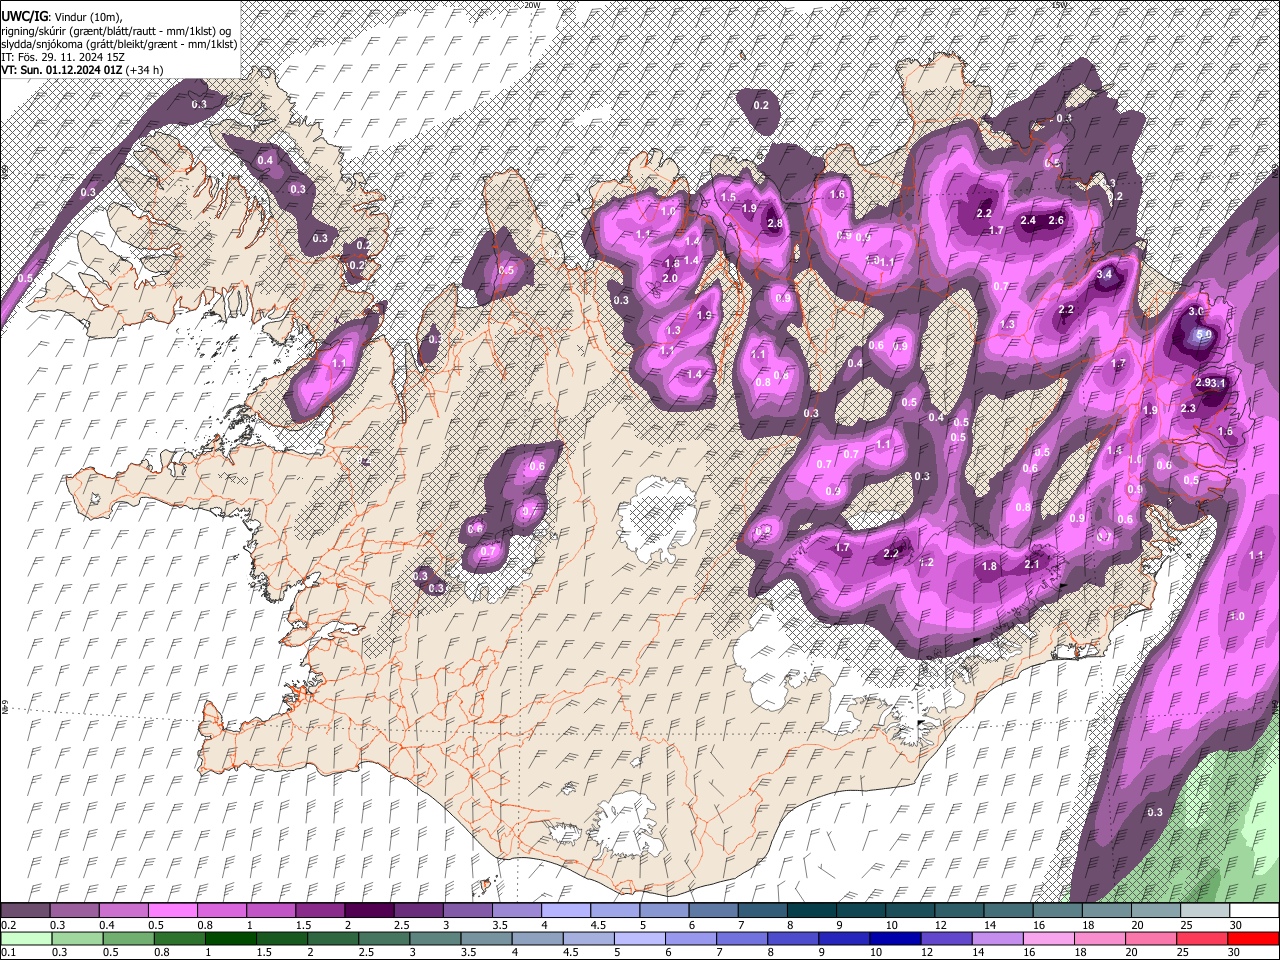This screenshot has height=960, width=1280.
Task: Select the "0.2" label on the snow scale
Action: [x=8, y=924]
